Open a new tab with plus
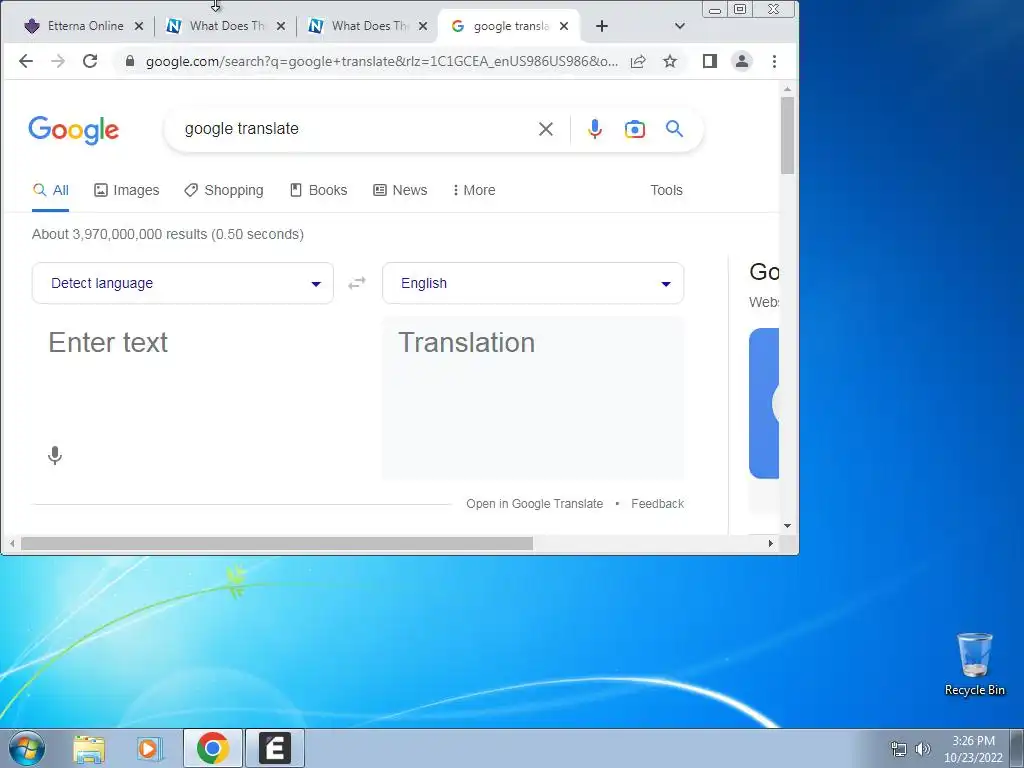The width and height of the screenshot is (1024, 768). [602, 26]
